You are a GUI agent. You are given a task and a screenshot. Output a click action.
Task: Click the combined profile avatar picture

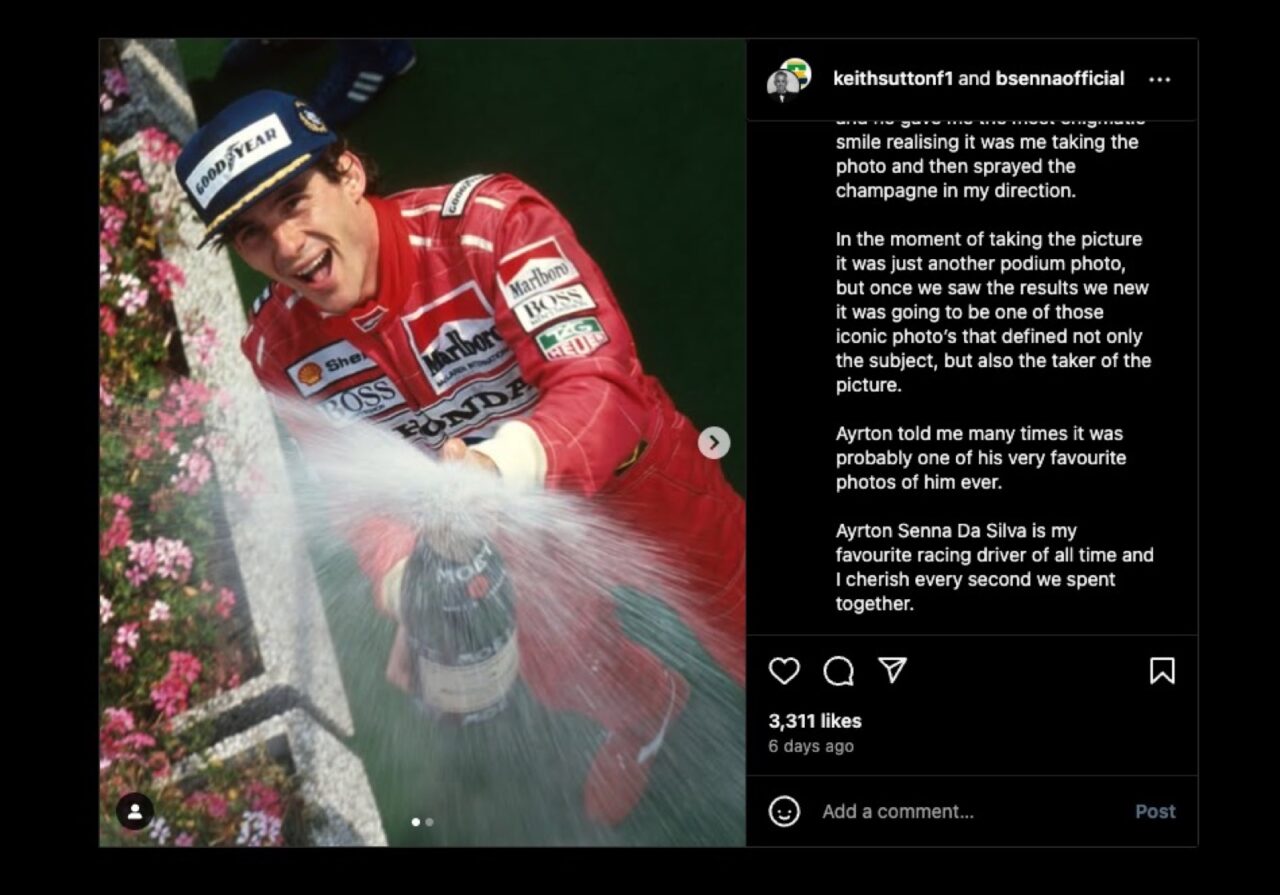pyautogui.click(x=788, y=80)
